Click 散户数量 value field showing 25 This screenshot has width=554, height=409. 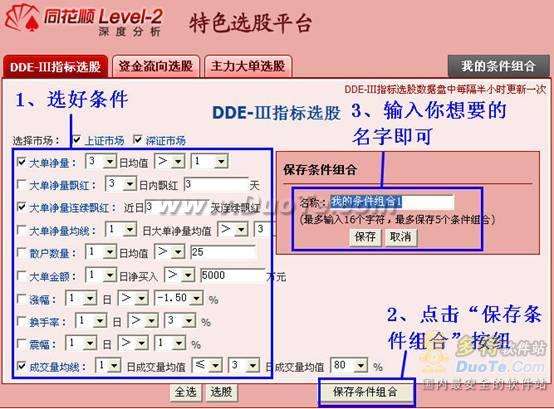223,252
